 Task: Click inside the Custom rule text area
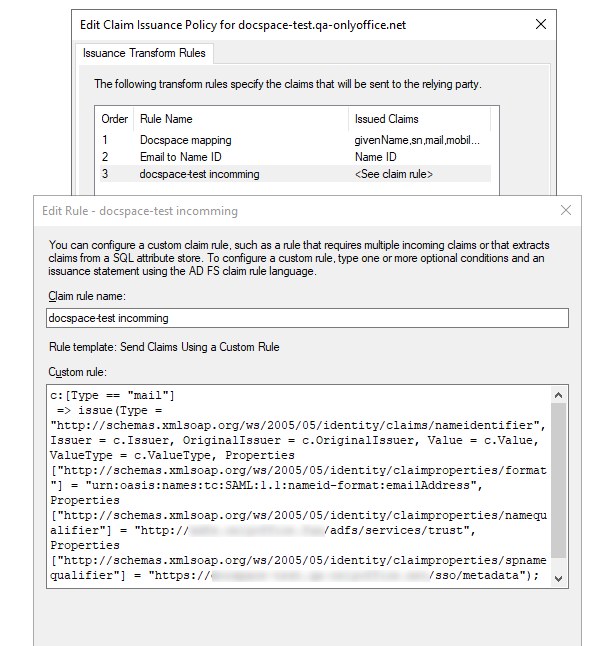(299, 486)
